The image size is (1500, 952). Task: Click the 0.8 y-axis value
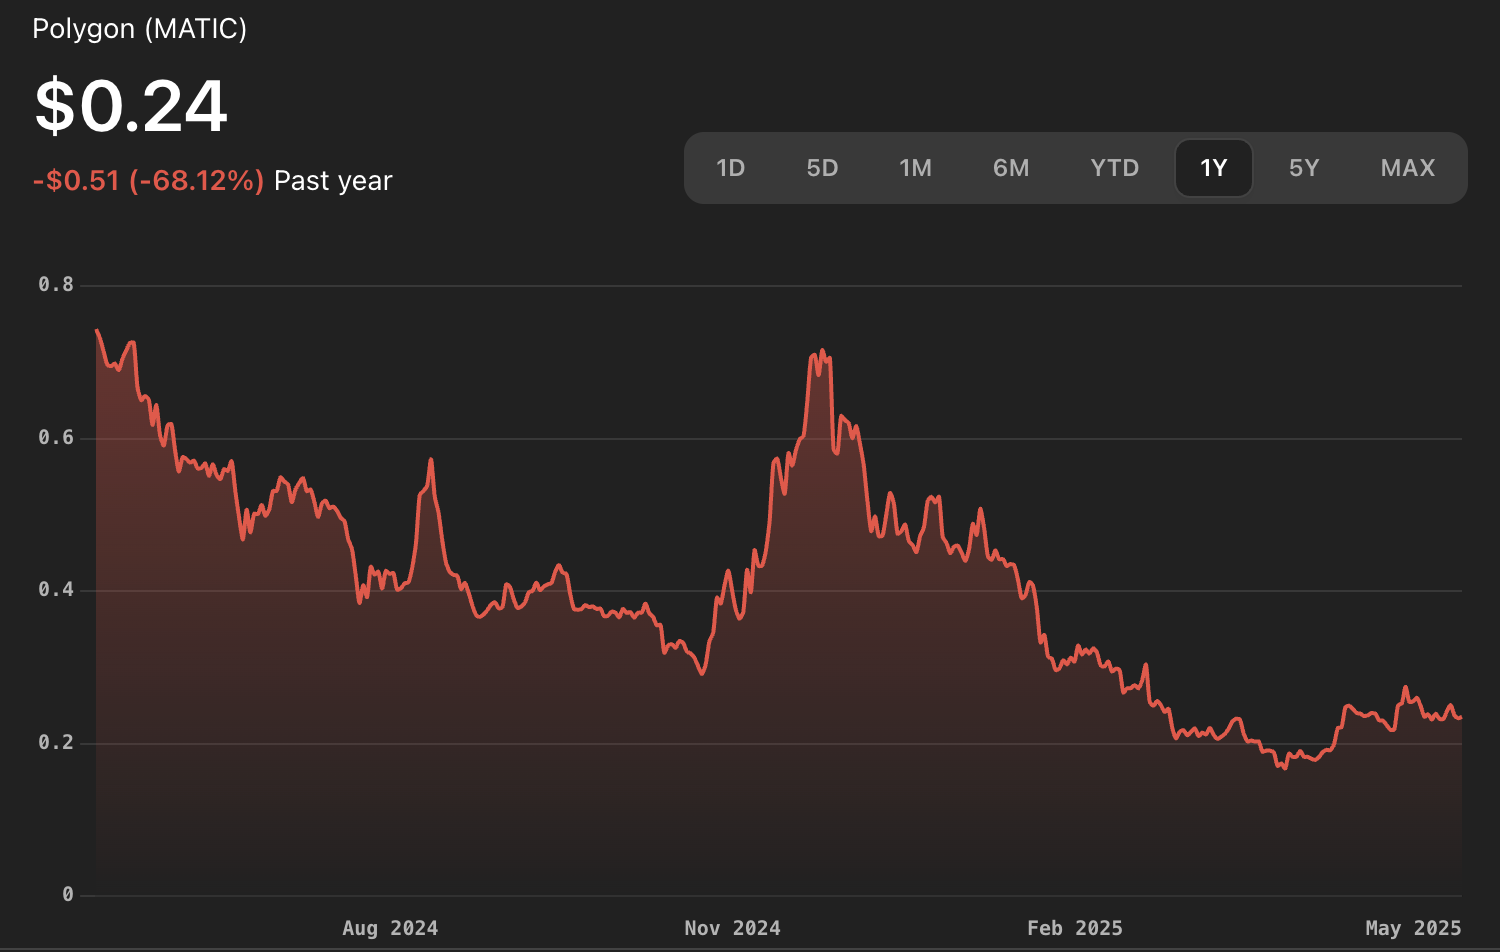pos(57,284)
